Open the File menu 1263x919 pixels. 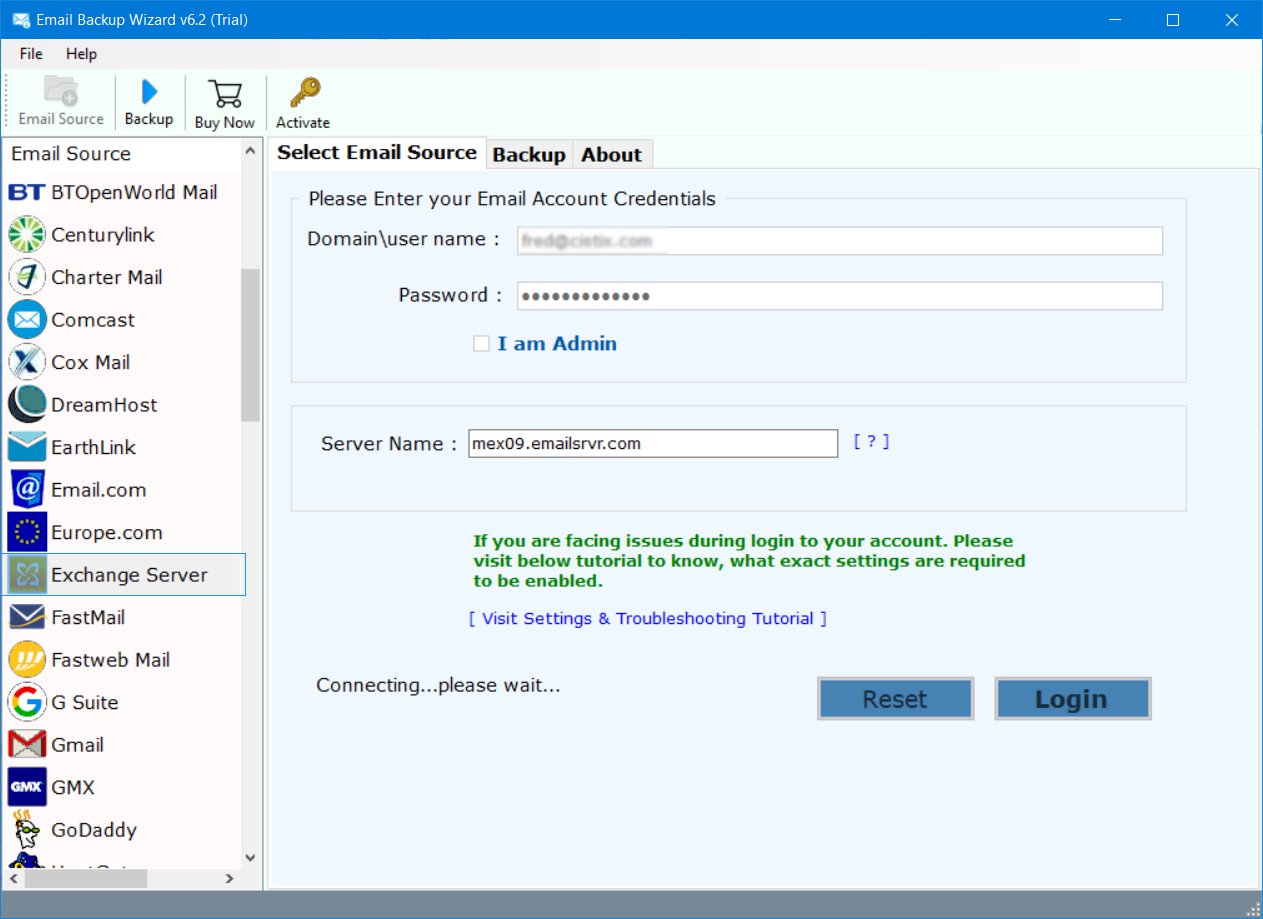31,54
